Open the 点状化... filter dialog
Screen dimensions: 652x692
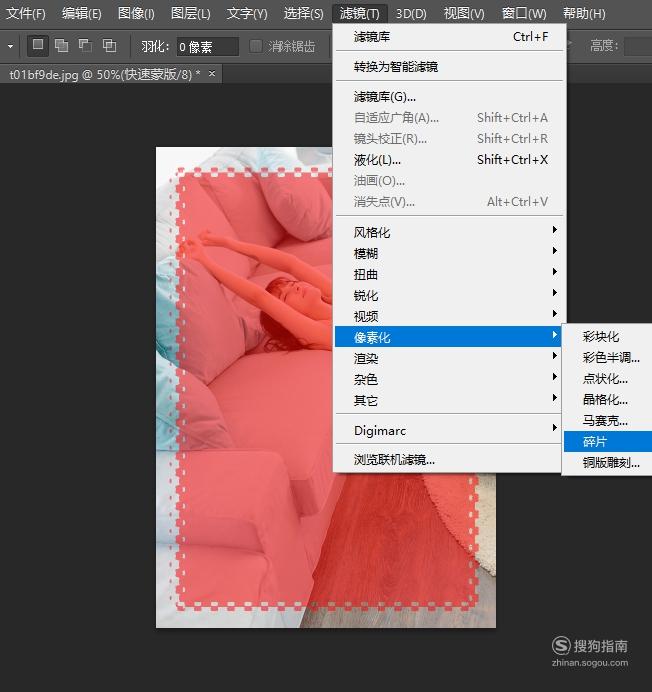[x=608, y=379]
